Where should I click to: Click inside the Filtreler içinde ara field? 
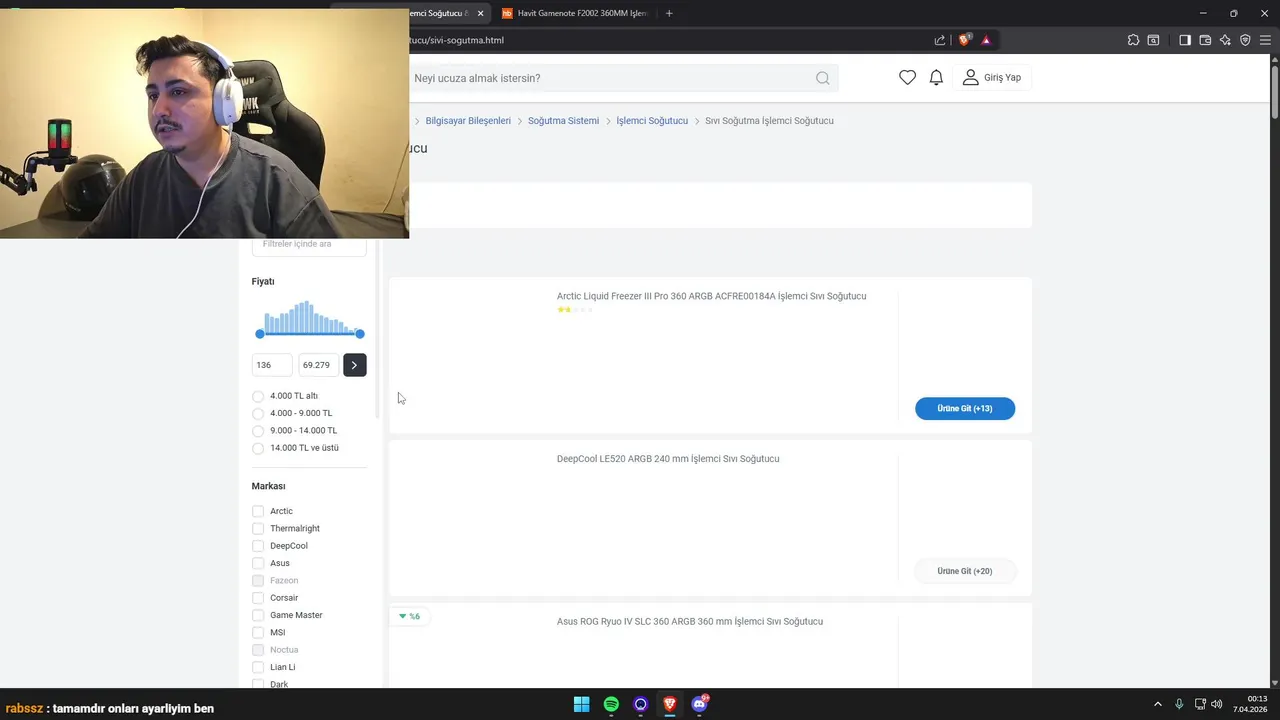[309, 245]
